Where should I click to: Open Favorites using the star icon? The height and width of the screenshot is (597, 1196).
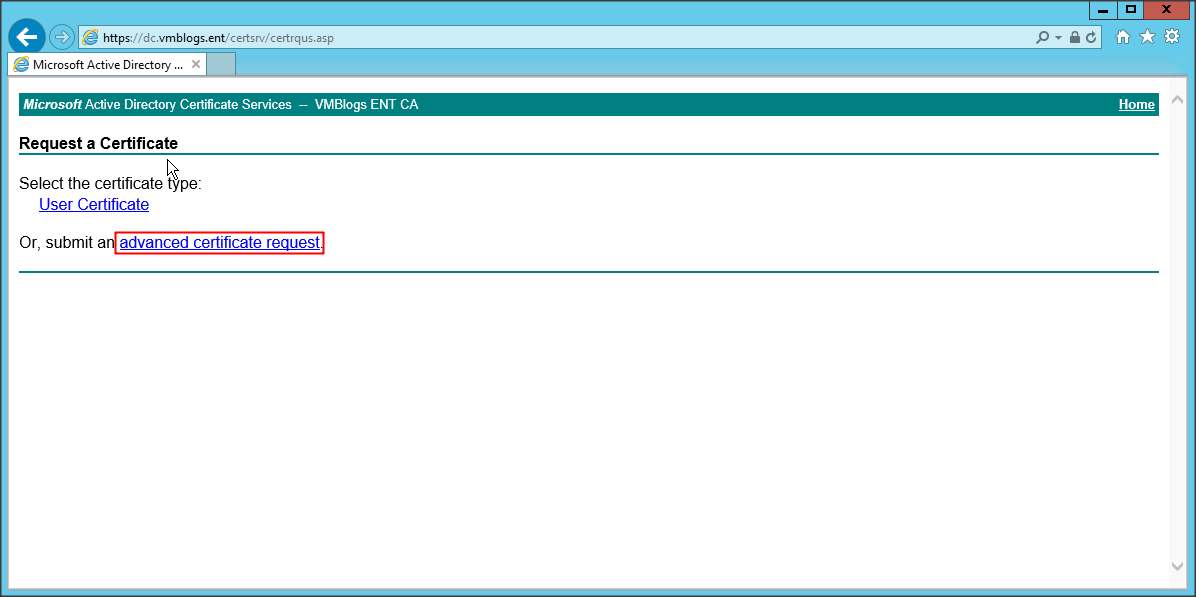[x=1147, y=37]
